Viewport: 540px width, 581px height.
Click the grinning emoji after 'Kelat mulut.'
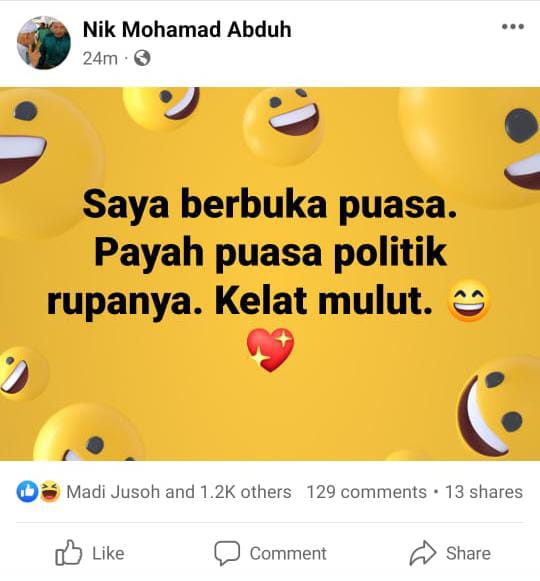pyautogui.click(x=469, y=301)
